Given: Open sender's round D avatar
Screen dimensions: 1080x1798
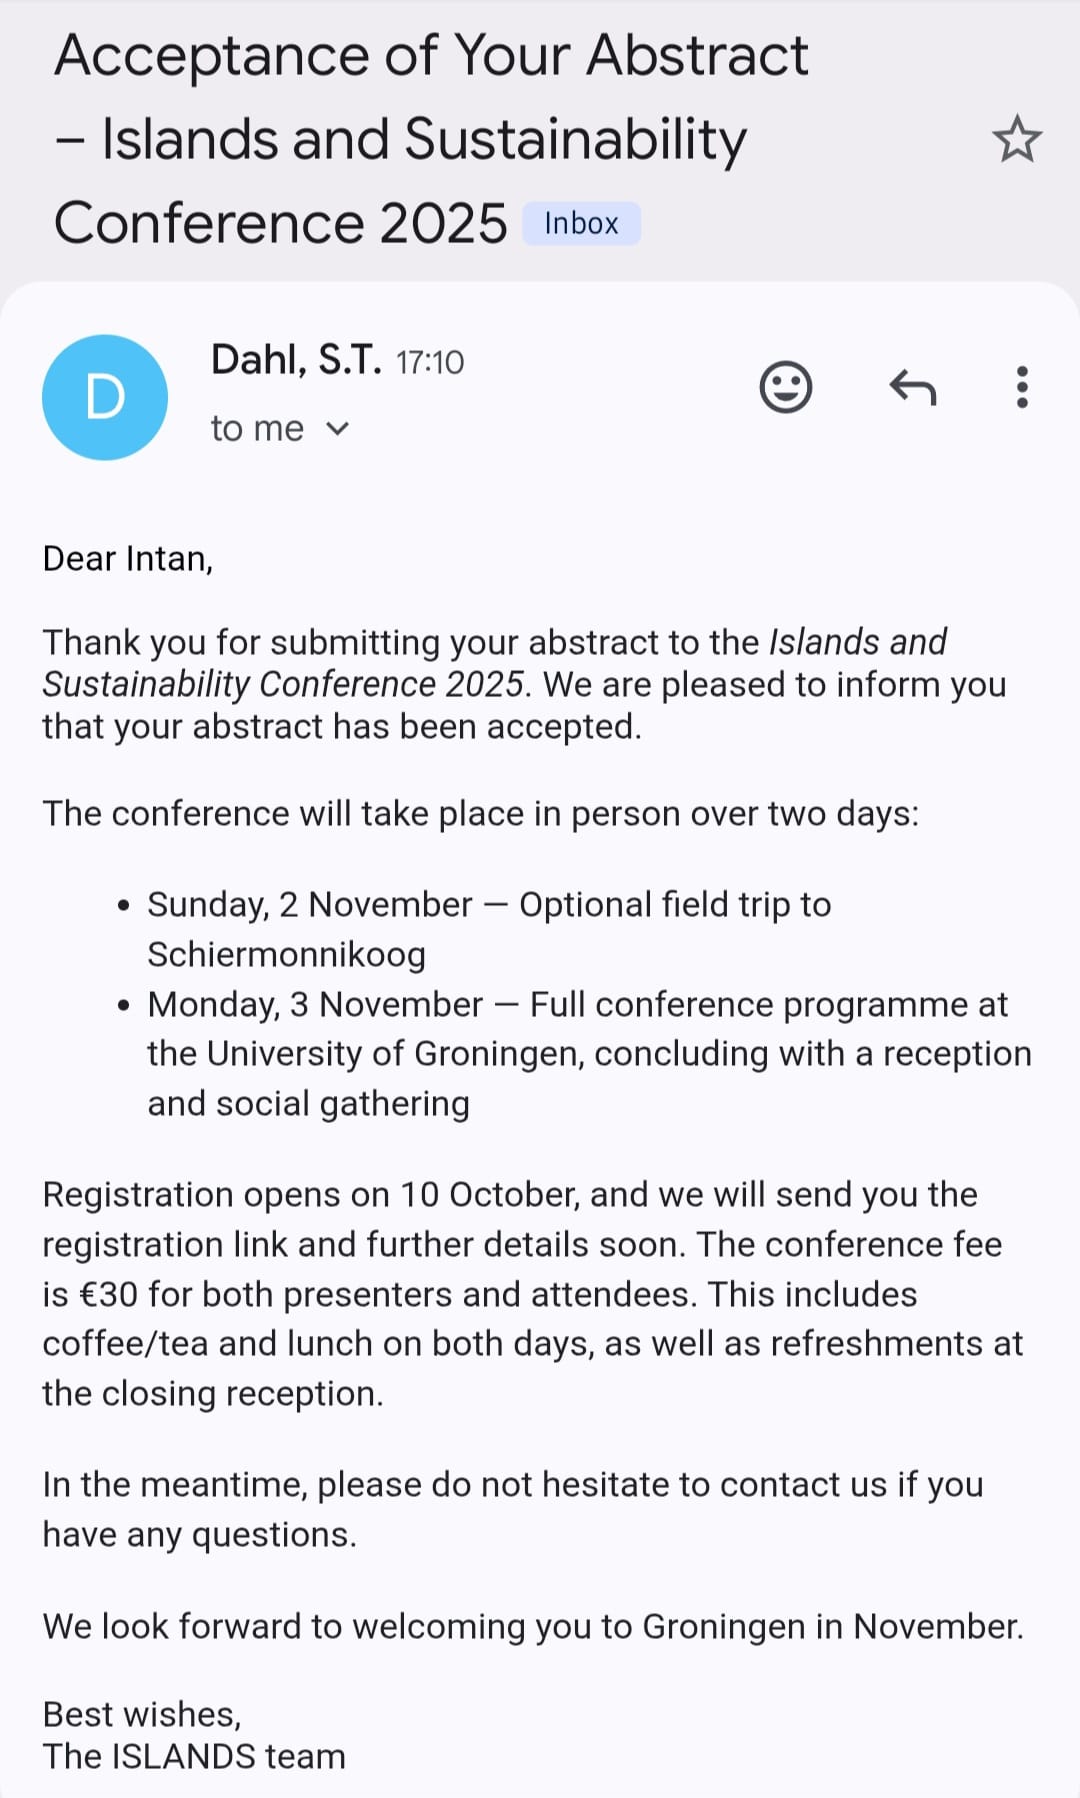Looking at the screenshot, I should point(105,397).
